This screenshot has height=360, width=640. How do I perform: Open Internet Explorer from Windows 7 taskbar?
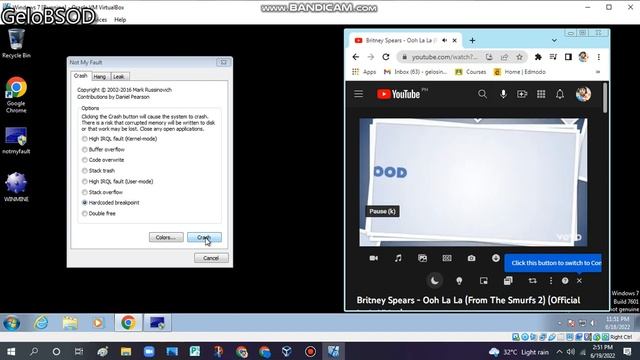[41, 323]
